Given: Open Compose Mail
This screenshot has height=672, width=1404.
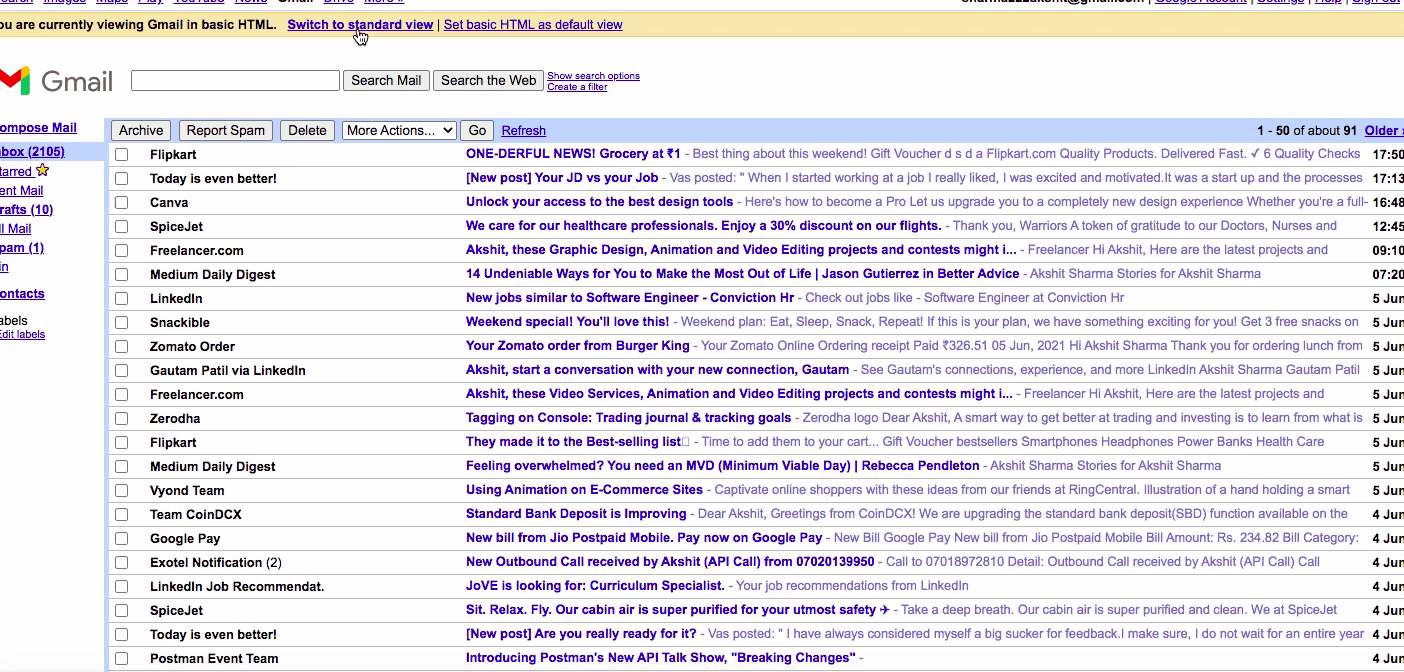Looking at the screenshot, I should click(38, 127).
